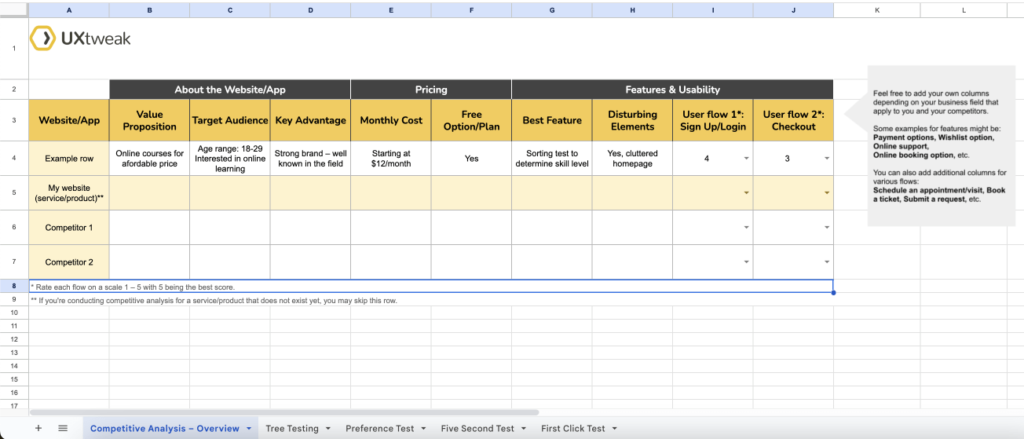Viewport: 1024px width, 439px height.
Task: Select the Competitor 1 label cell
Action: click(x=69, y=228)
